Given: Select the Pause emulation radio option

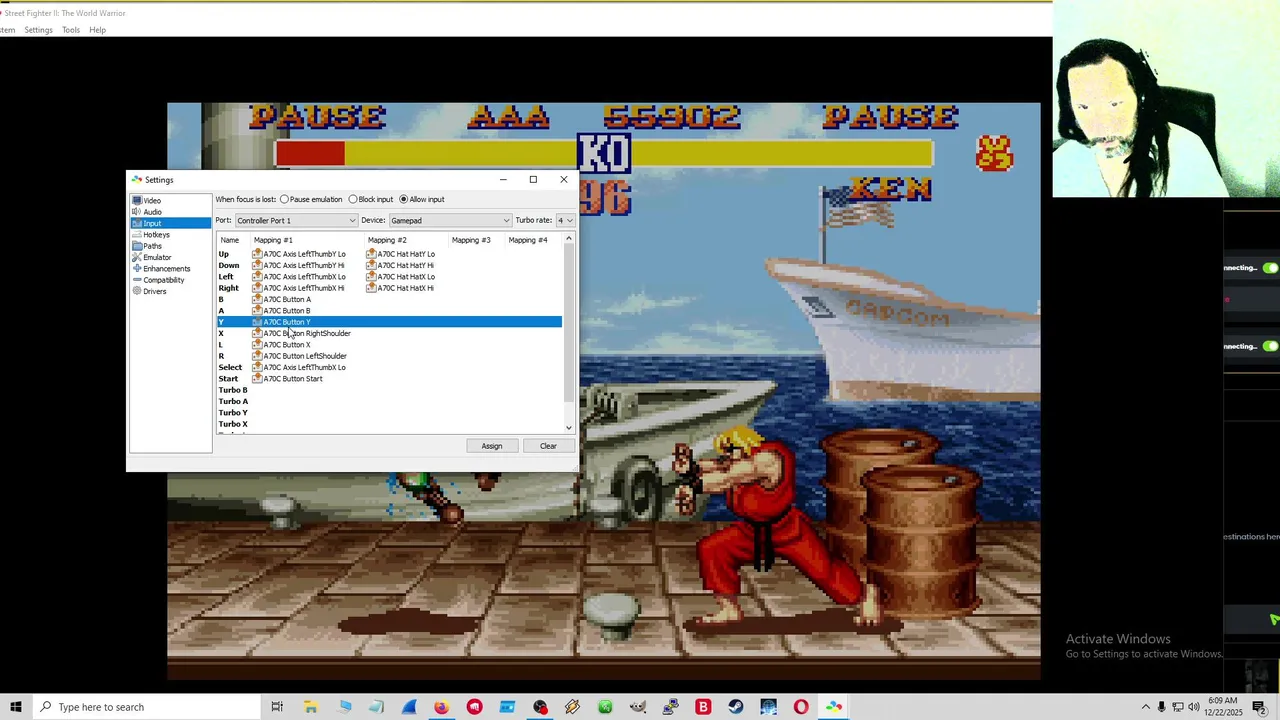Looking at the screenshot, I should pyautogui.click(x=311, y=199).
